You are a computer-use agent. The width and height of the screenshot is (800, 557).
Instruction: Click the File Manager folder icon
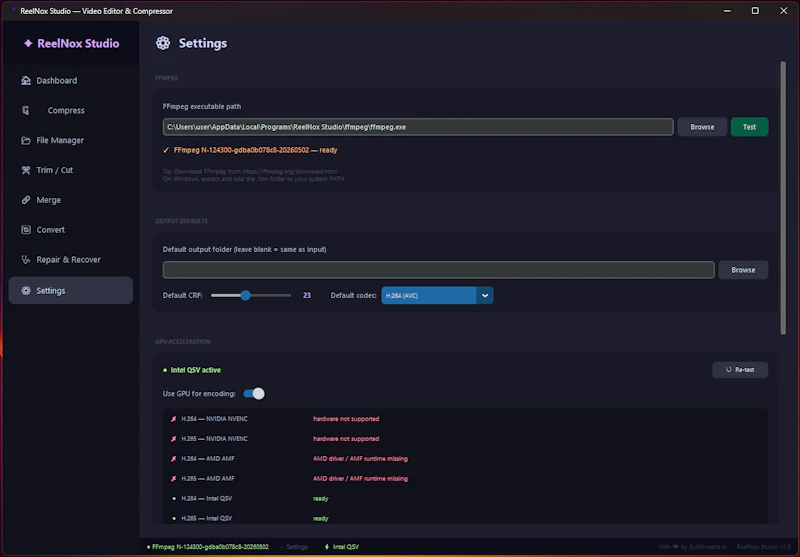(x=26, y=140)
